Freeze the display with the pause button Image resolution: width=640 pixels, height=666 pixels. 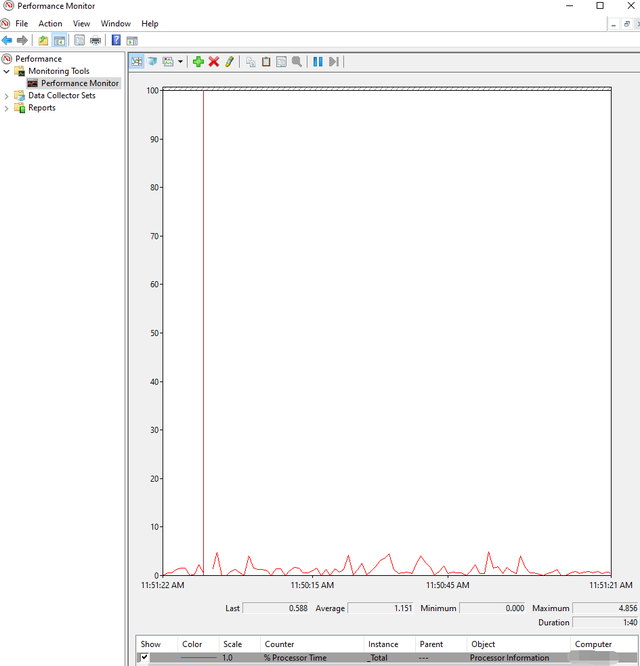tap(318, 62)
